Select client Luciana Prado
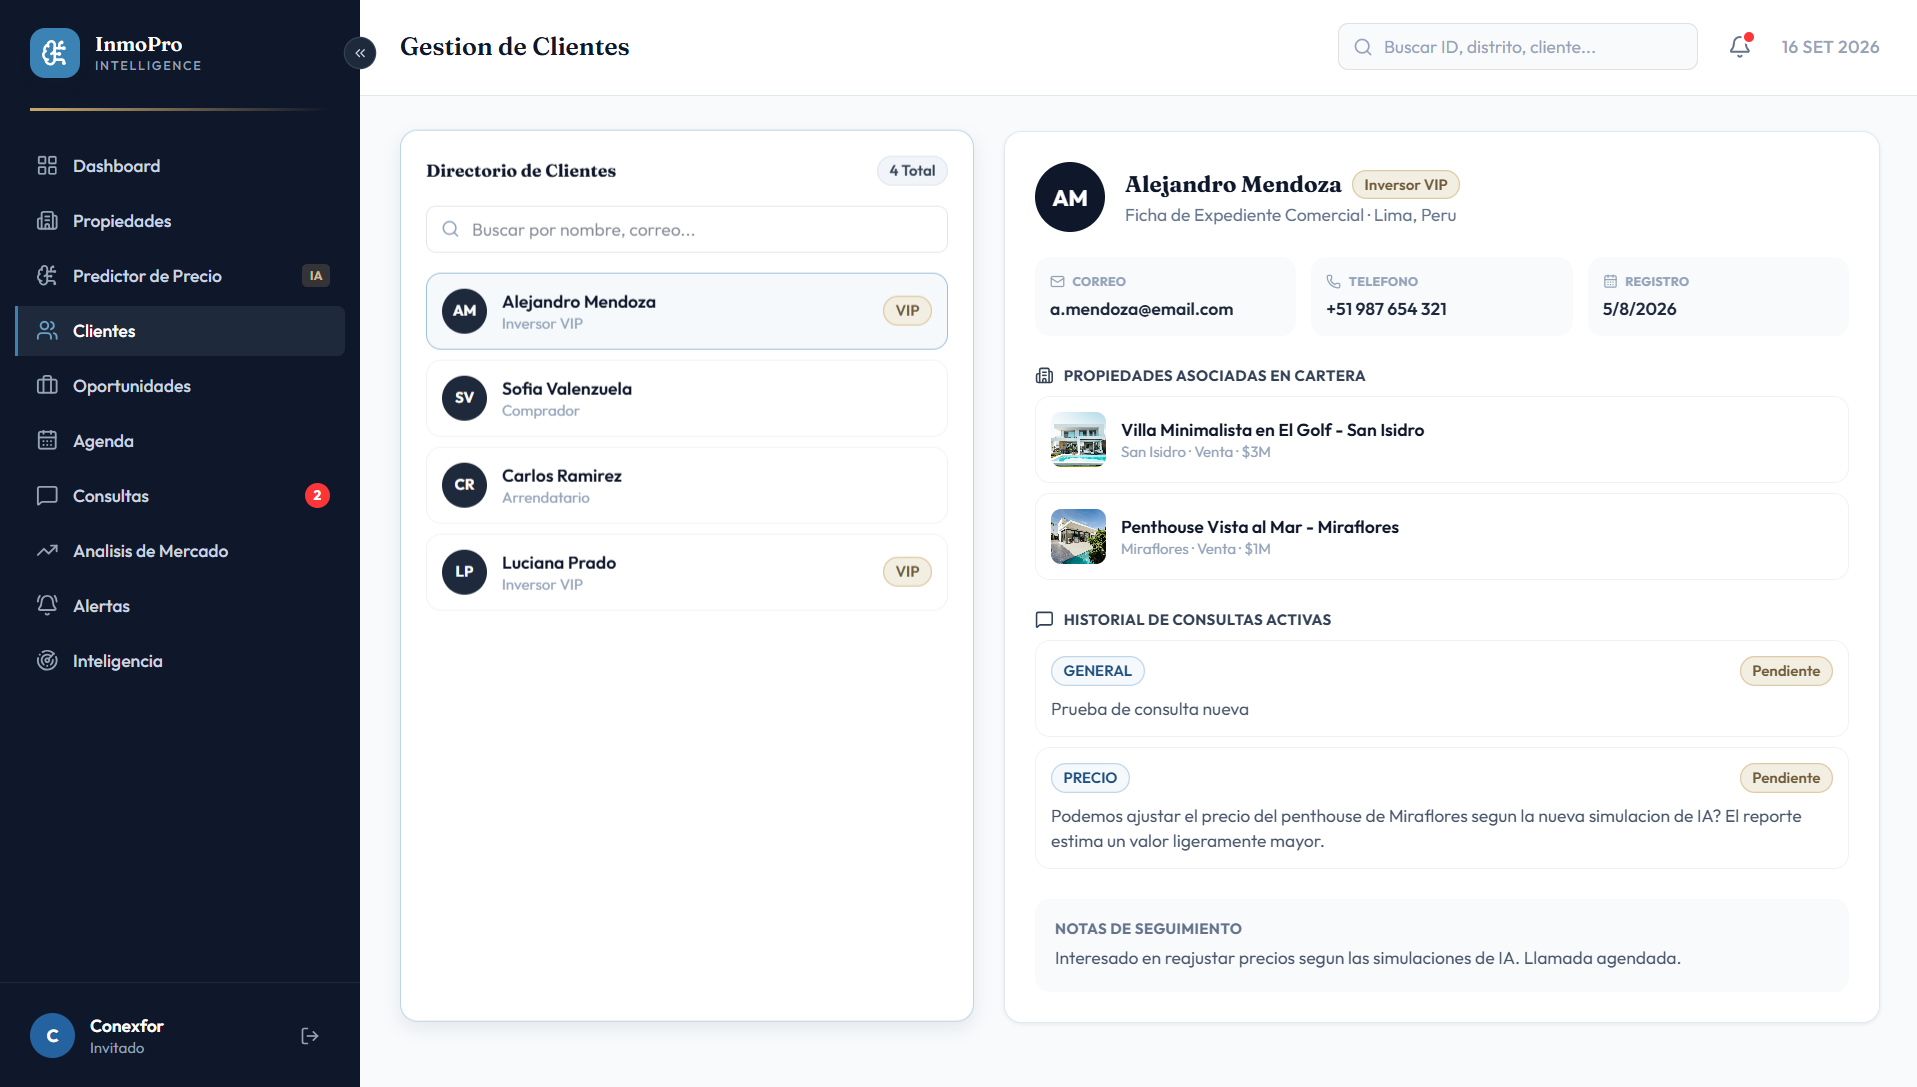The image size is (1917, 1087). tap(686, 572)
